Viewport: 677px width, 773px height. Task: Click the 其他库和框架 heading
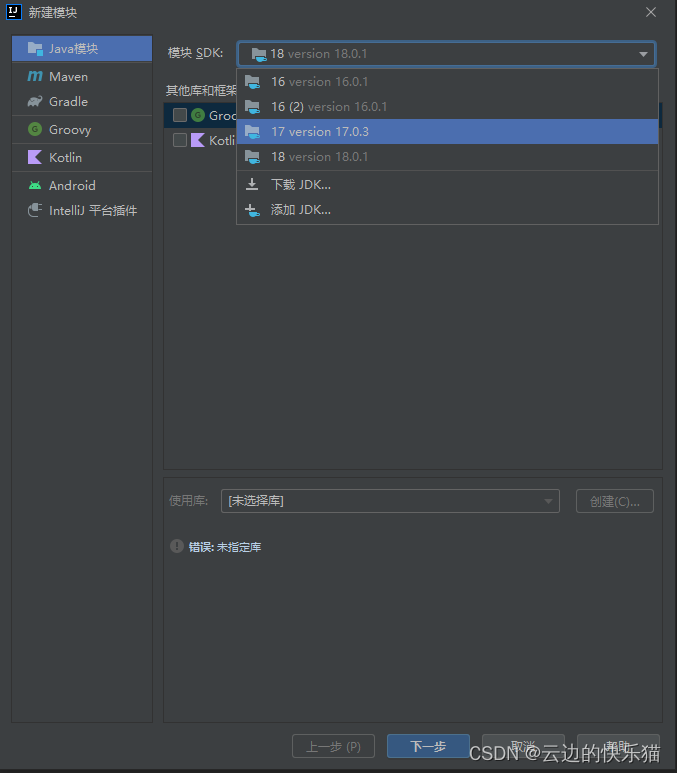[x=201, y=90]
